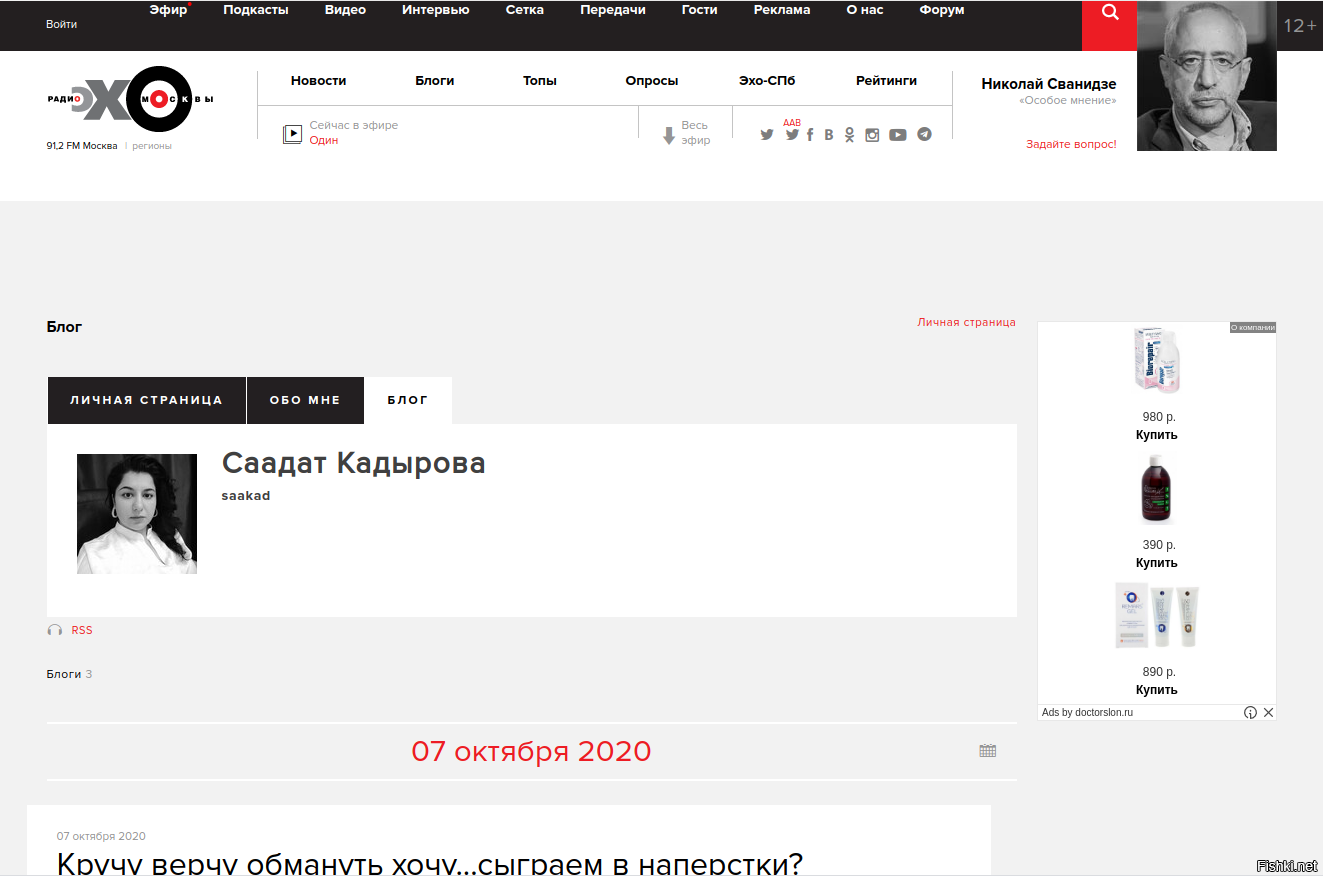Open the VKontakte icon
Screen dimensions: 1323x878
(828, 135)
